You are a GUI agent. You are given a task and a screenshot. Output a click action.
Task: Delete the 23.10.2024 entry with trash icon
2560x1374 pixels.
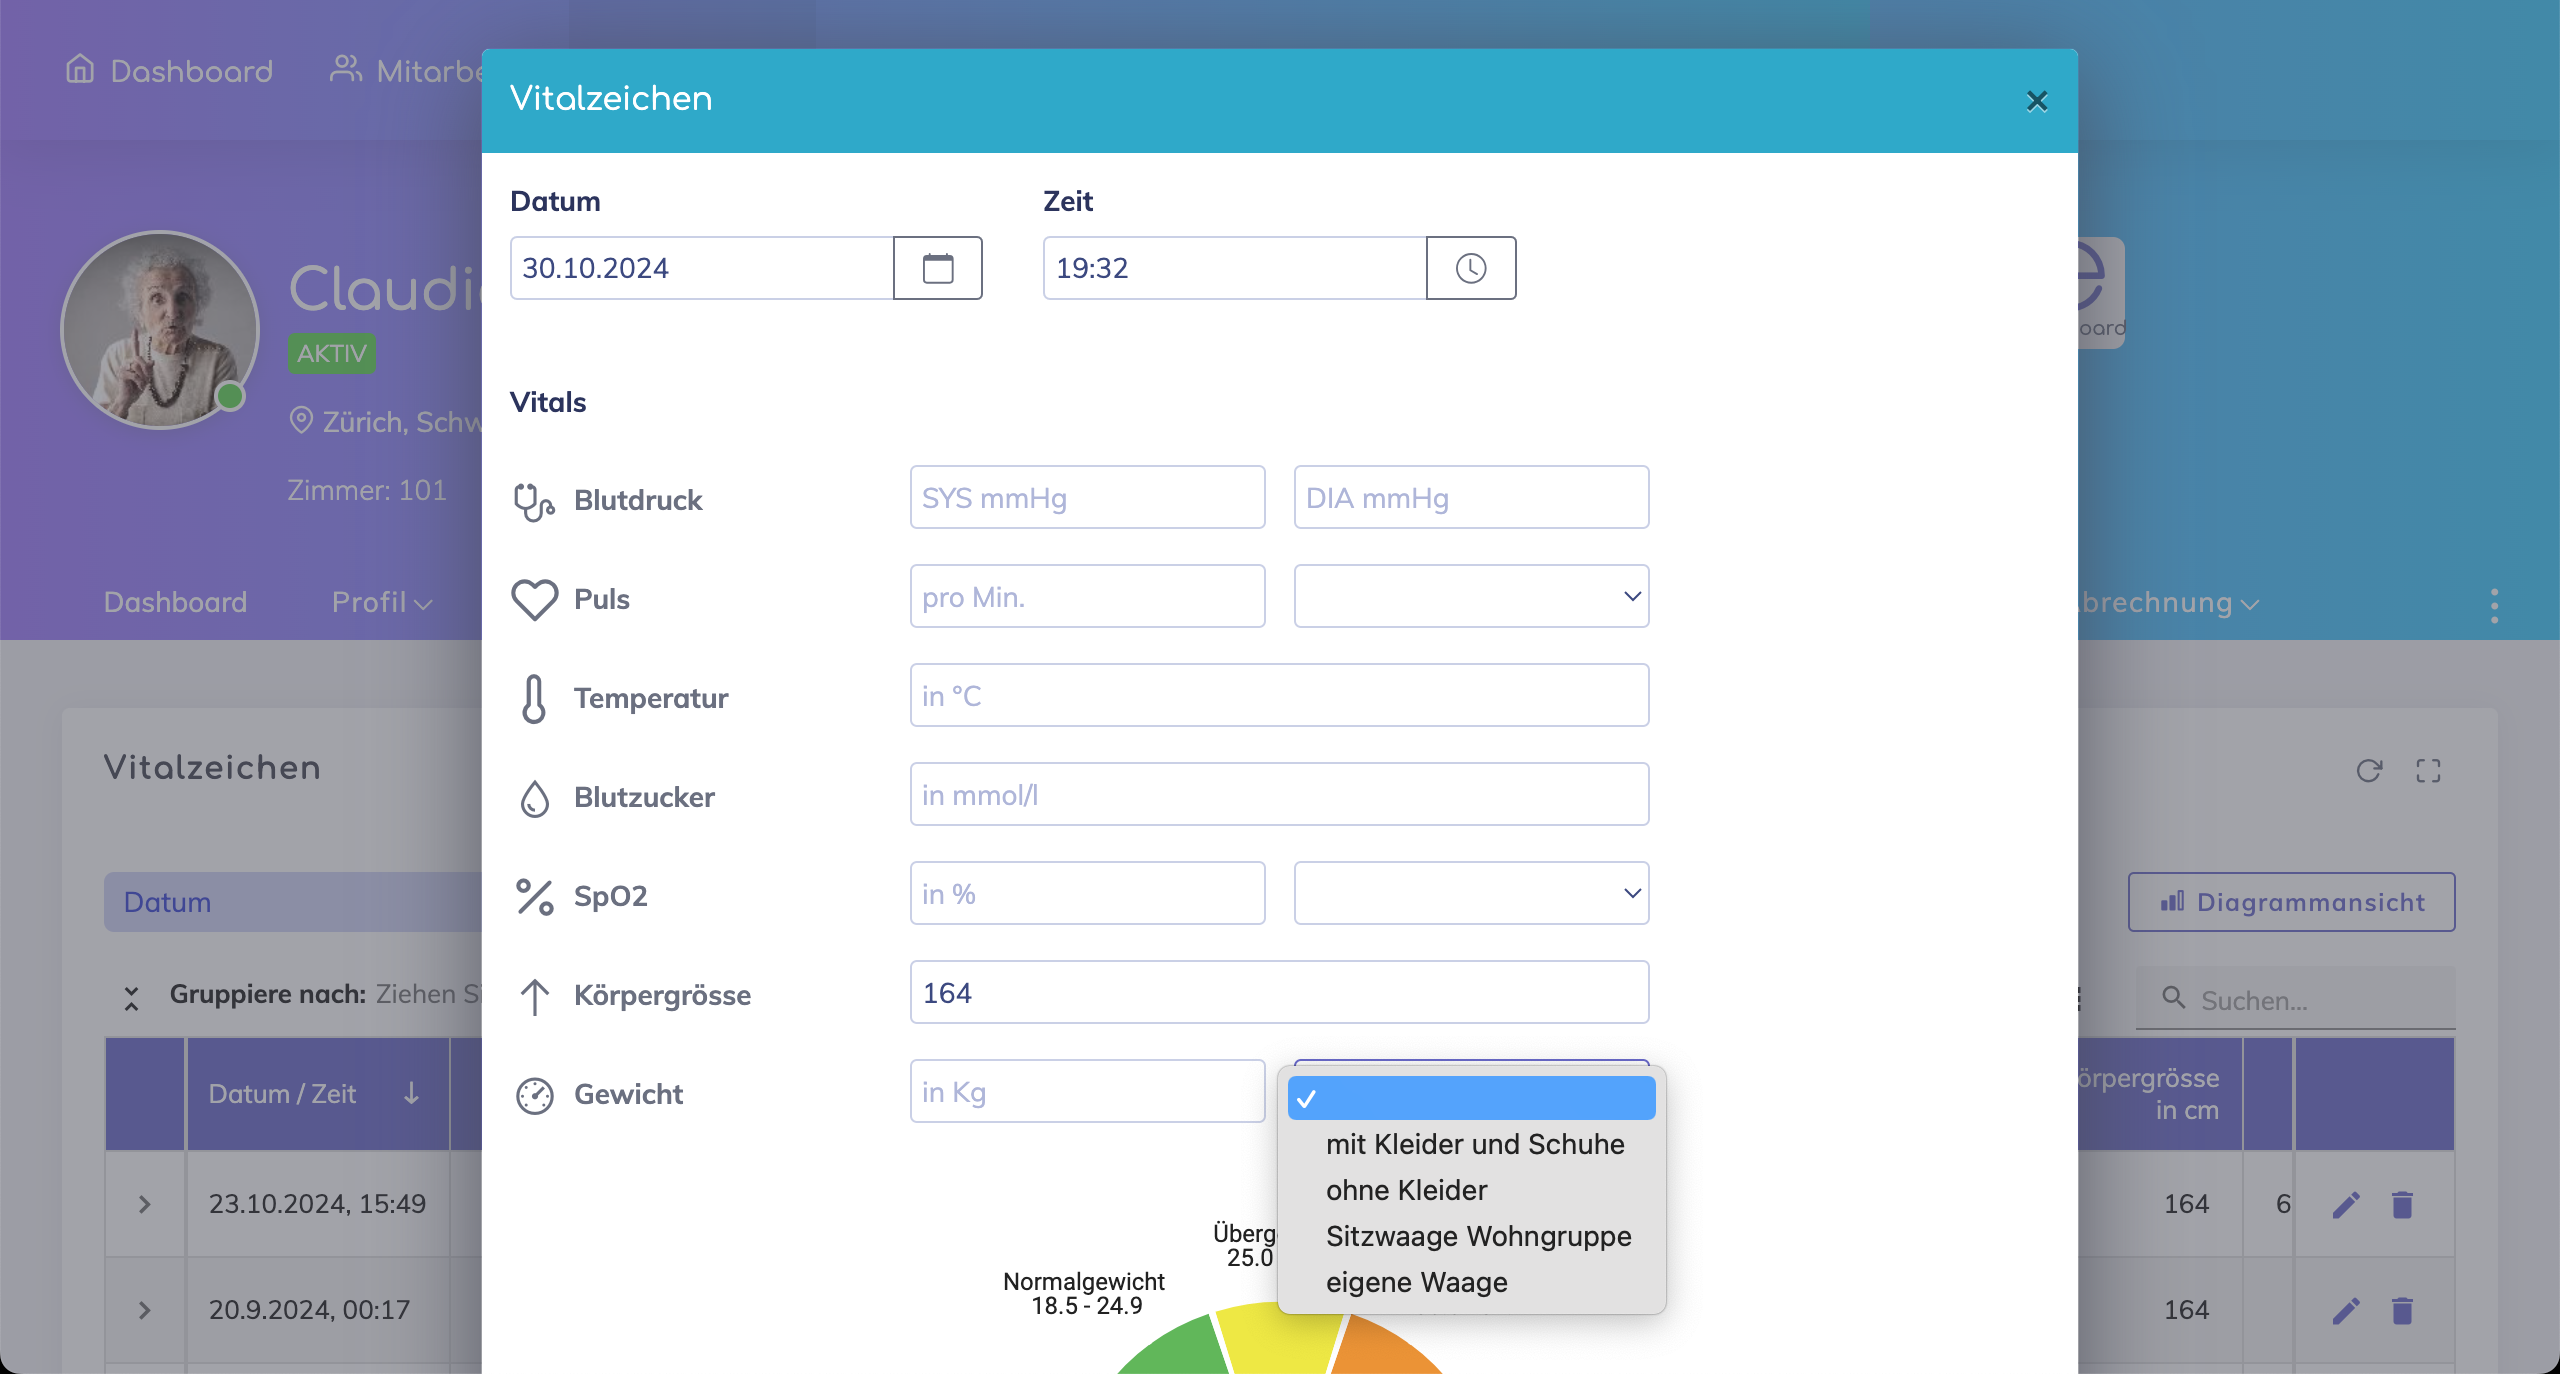[2402, 1204]
